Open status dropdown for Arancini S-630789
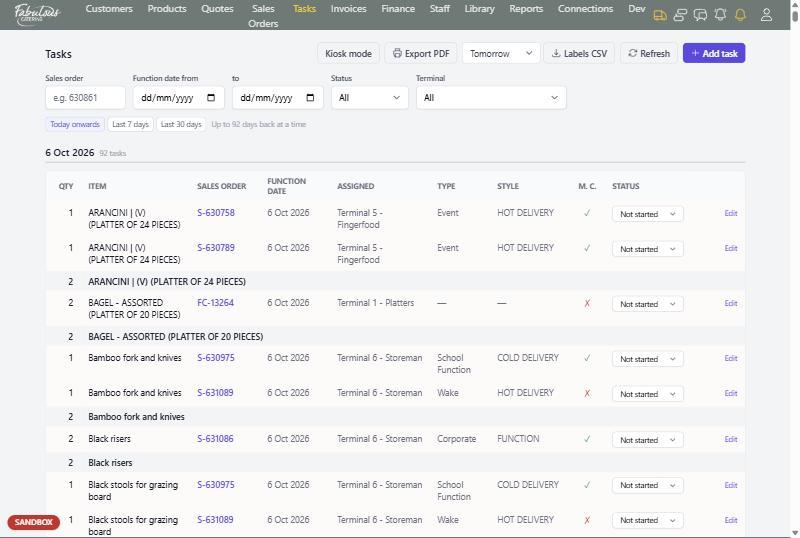 [x=647, y=249]
